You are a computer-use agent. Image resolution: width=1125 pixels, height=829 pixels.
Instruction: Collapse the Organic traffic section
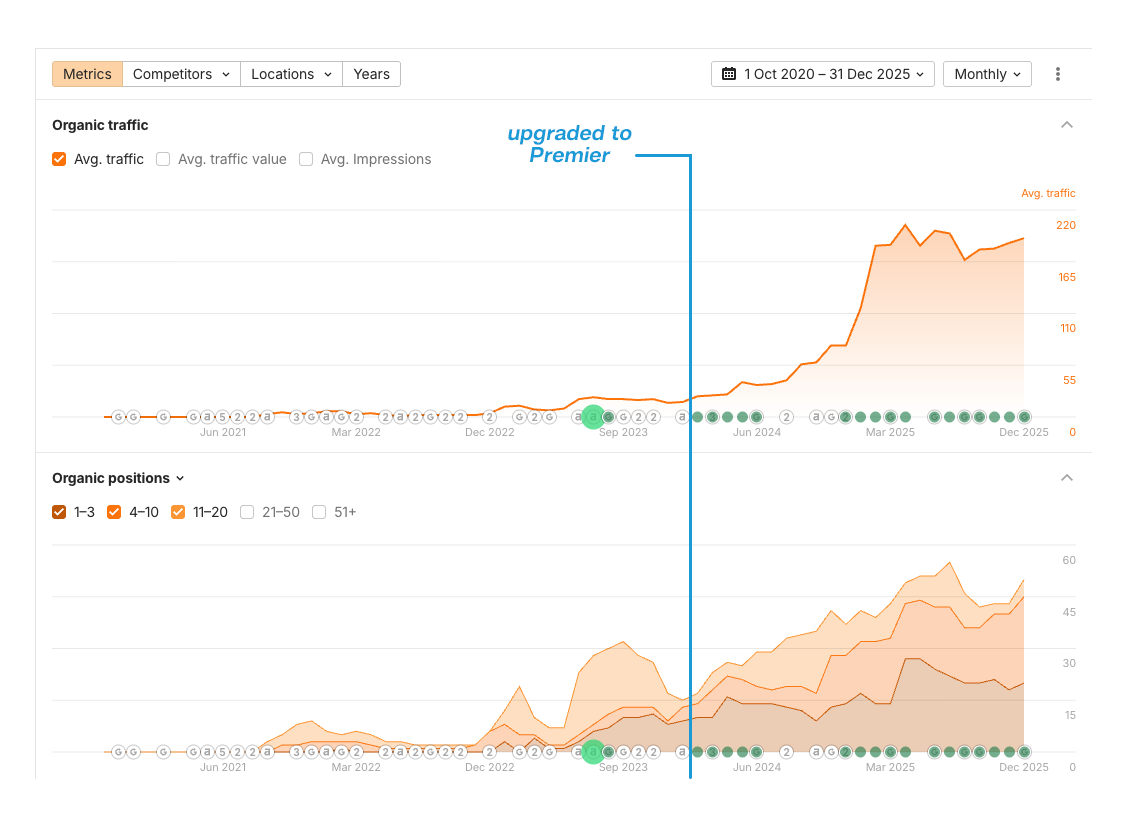click(x=1067, y=125)
